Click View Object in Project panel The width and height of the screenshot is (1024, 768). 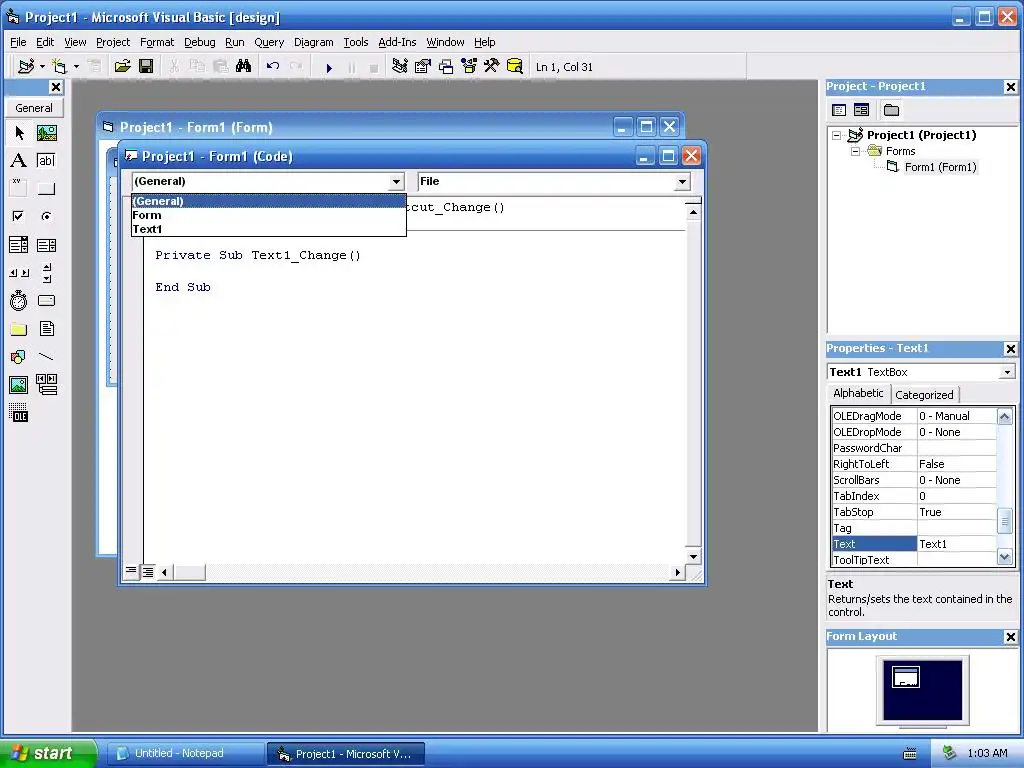pyautogui.click(x=861, y=110)
